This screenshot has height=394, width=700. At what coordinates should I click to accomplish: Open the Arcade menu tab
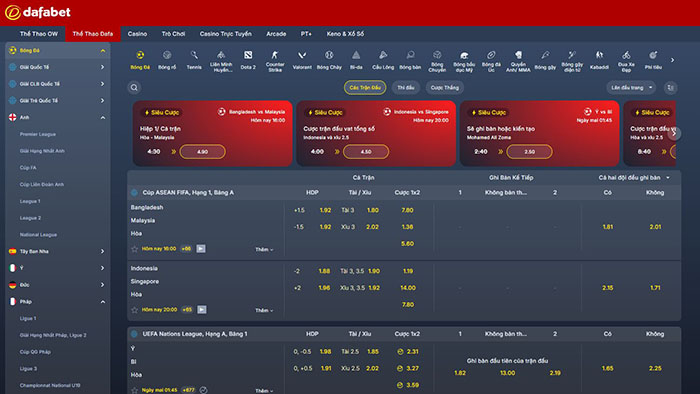[276, 34]
